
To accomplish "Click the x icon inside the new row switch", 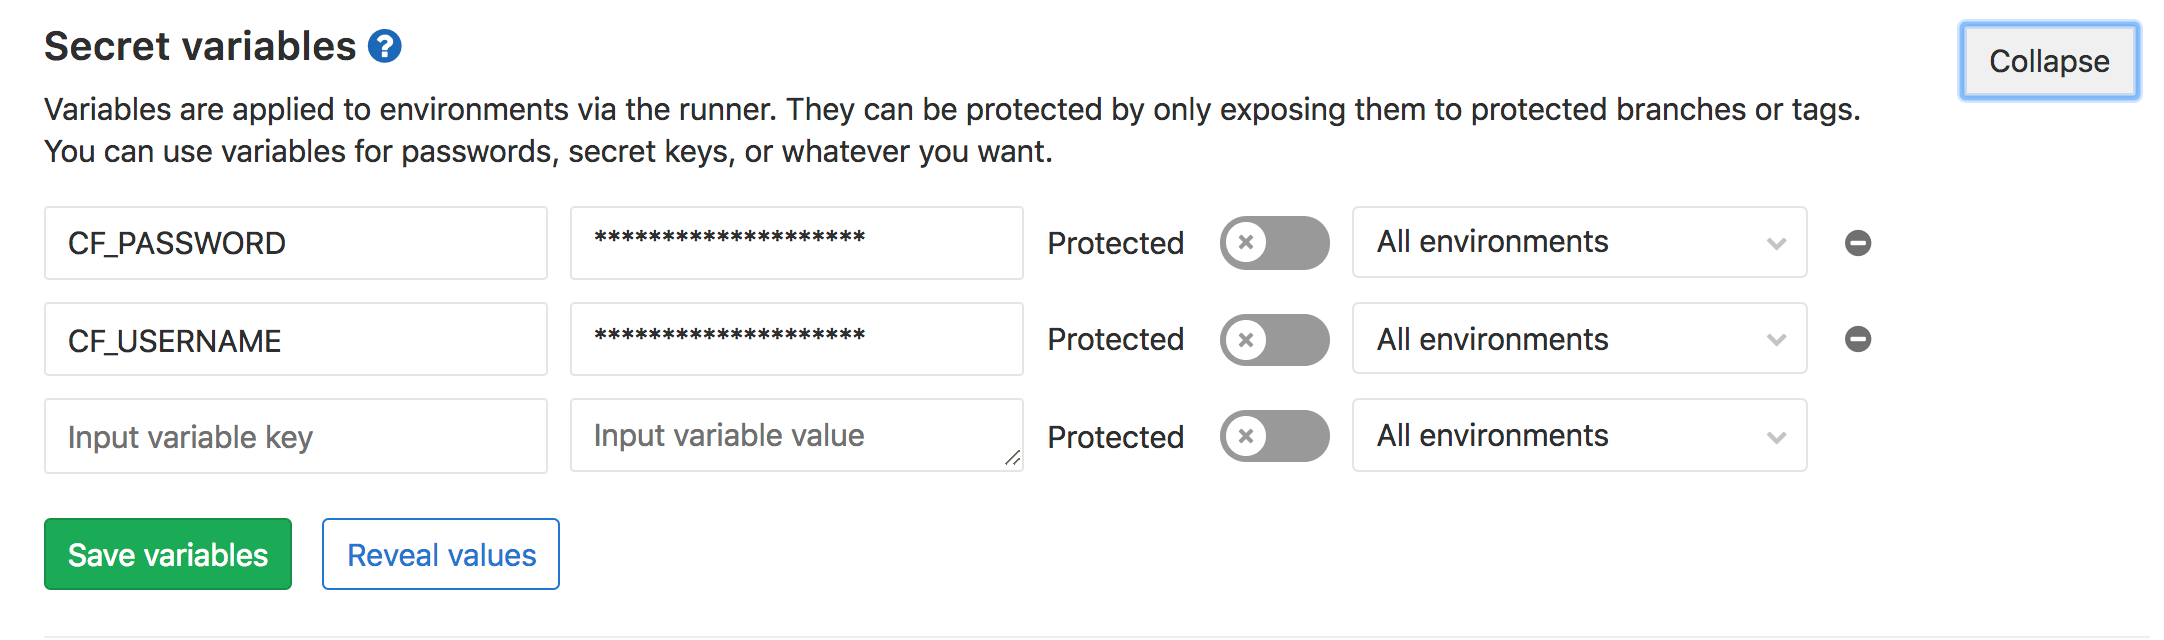I will (x=1249, y=436).
